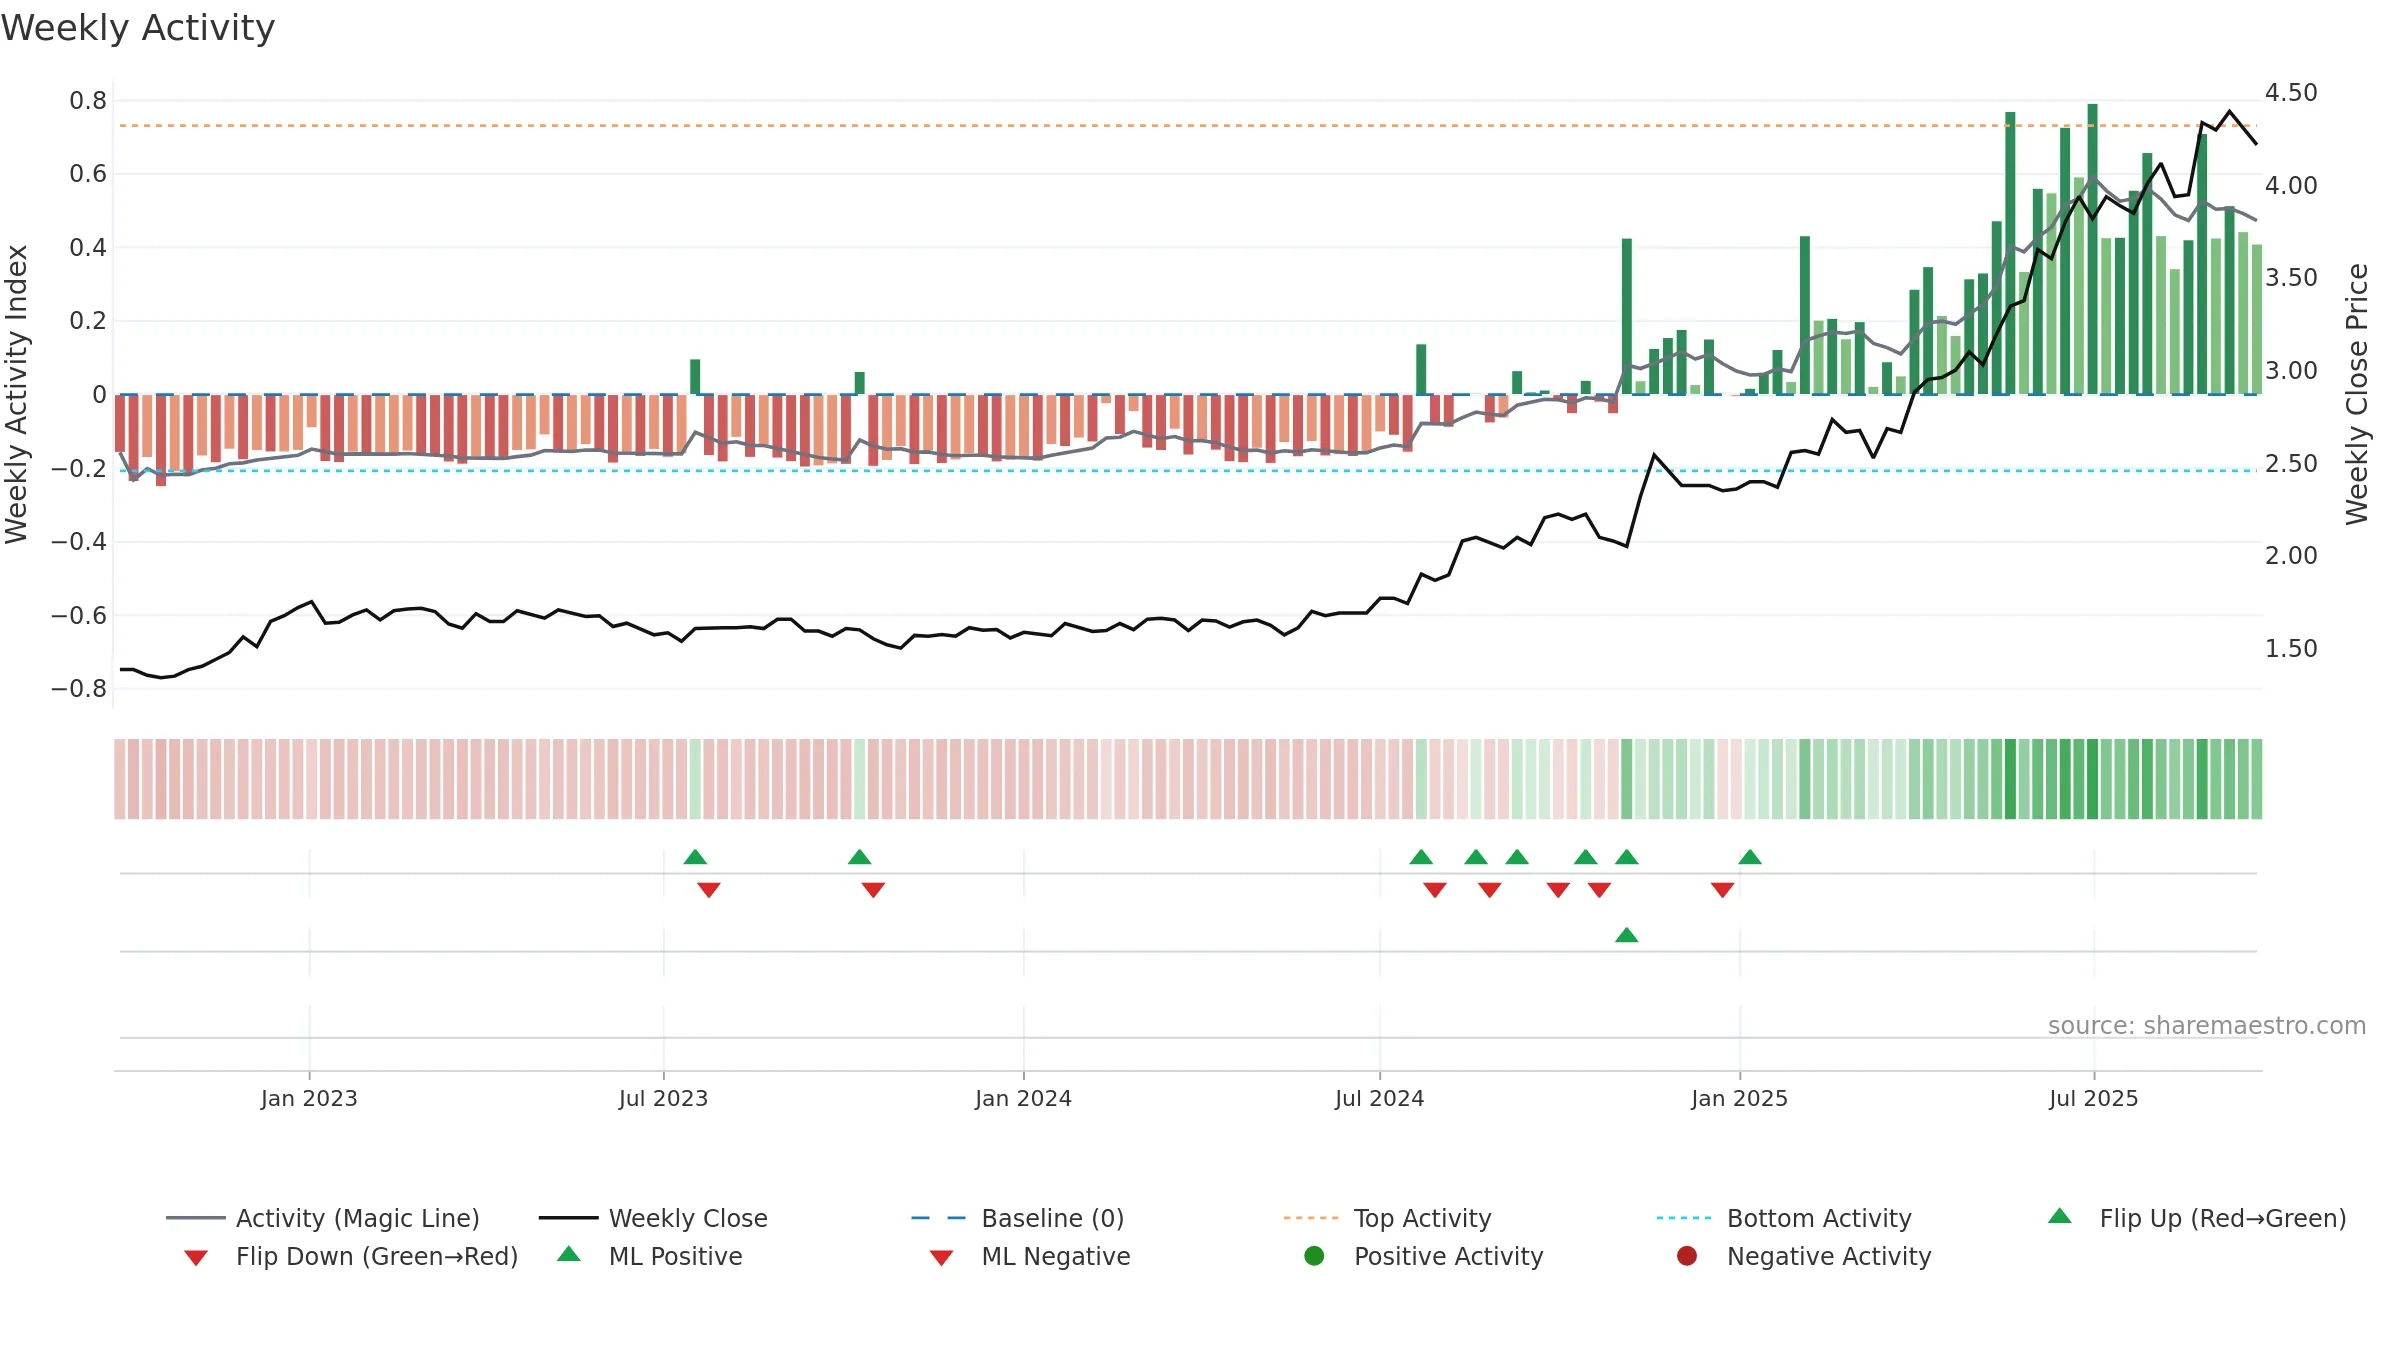Click the Positive Activity green circle icon
The image size is (2400, 1350).
(x=1315, y=1255)
